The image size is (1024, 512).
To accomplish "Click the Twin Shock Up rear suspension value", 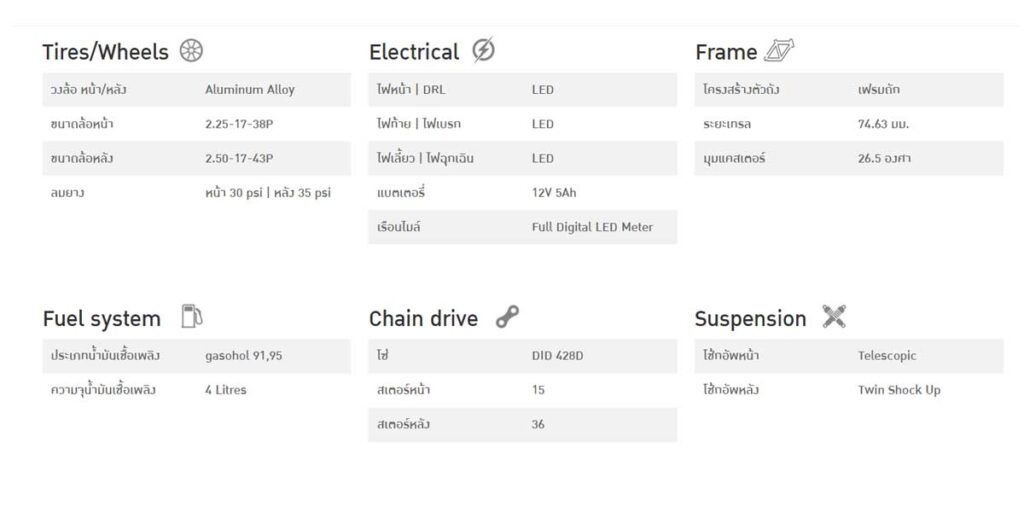I will coord(899,390).
